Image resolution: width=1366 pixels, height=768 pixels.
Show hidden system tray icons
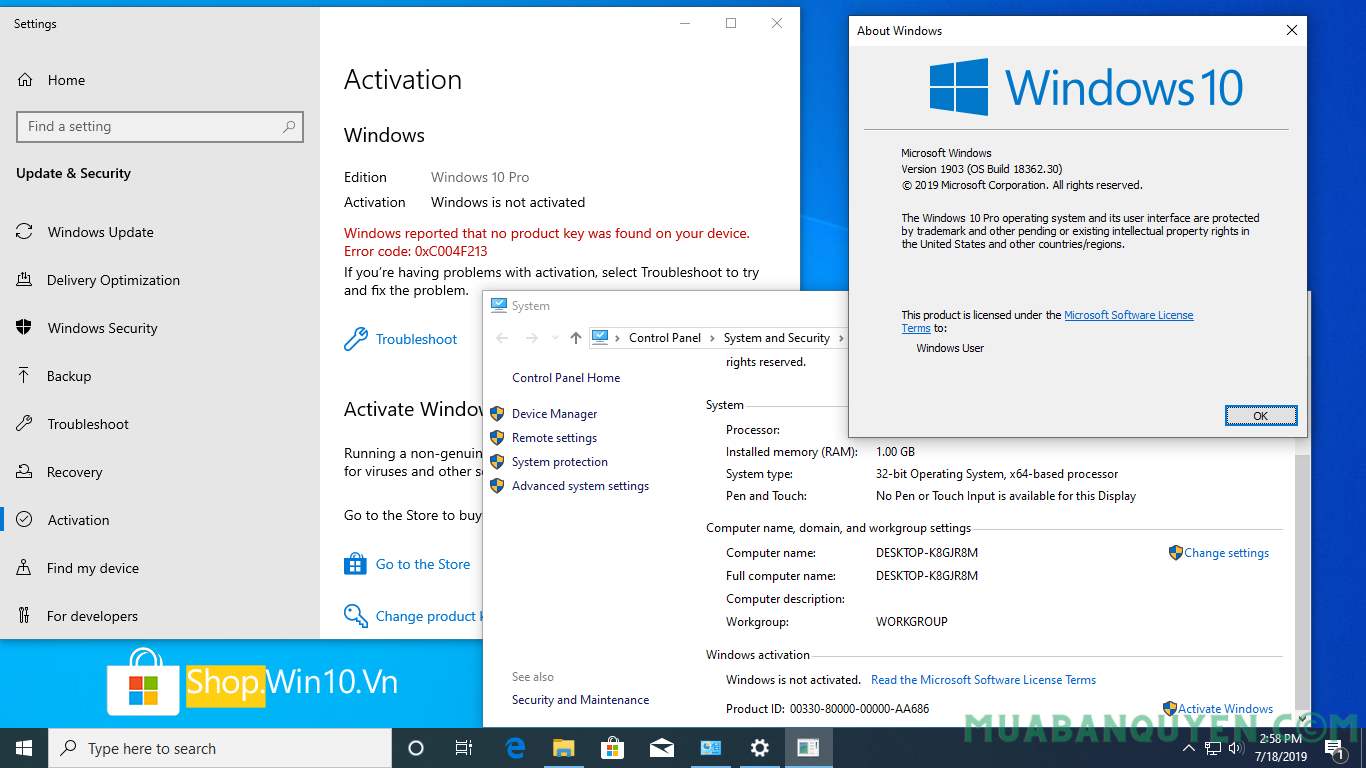pyautogui.click(x=1189, y=748)
